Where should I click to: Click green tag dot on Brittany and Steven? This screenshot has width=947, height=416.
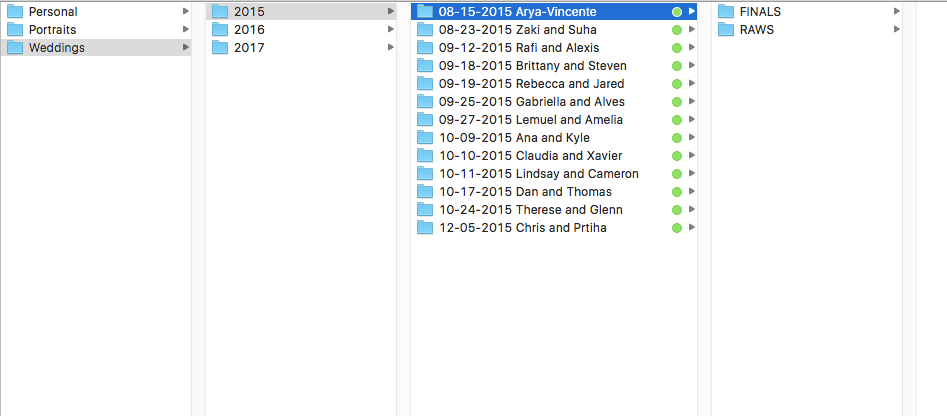pyautogui.click(x=676, y=66)
